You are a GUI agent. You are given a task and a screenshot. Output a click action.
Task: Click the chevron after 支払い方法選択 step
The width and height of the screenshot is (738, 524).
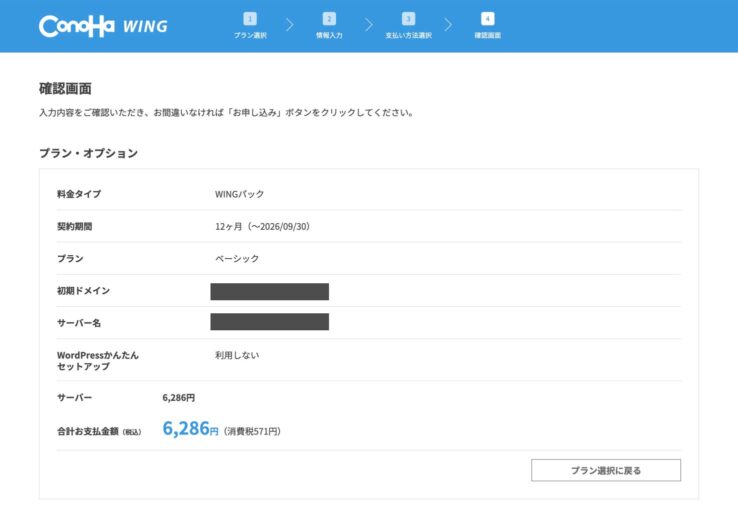448,25
